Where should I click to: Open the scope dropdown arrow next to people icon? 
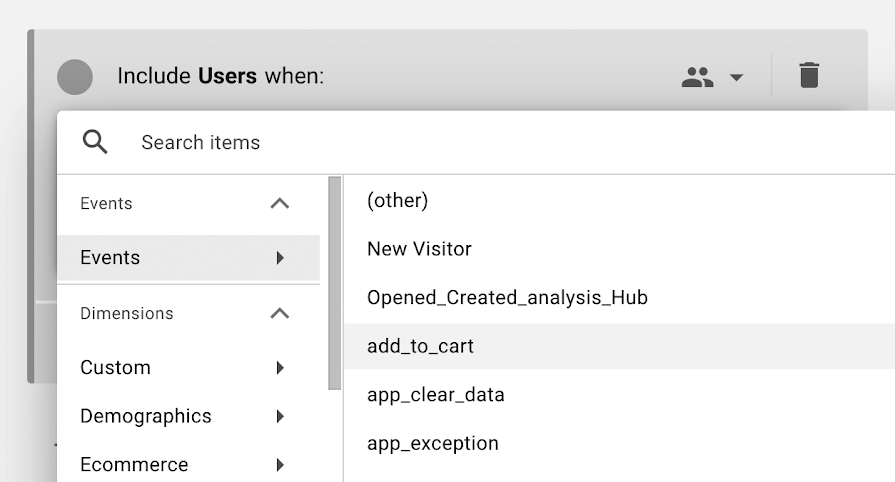(x=736, y=77)
